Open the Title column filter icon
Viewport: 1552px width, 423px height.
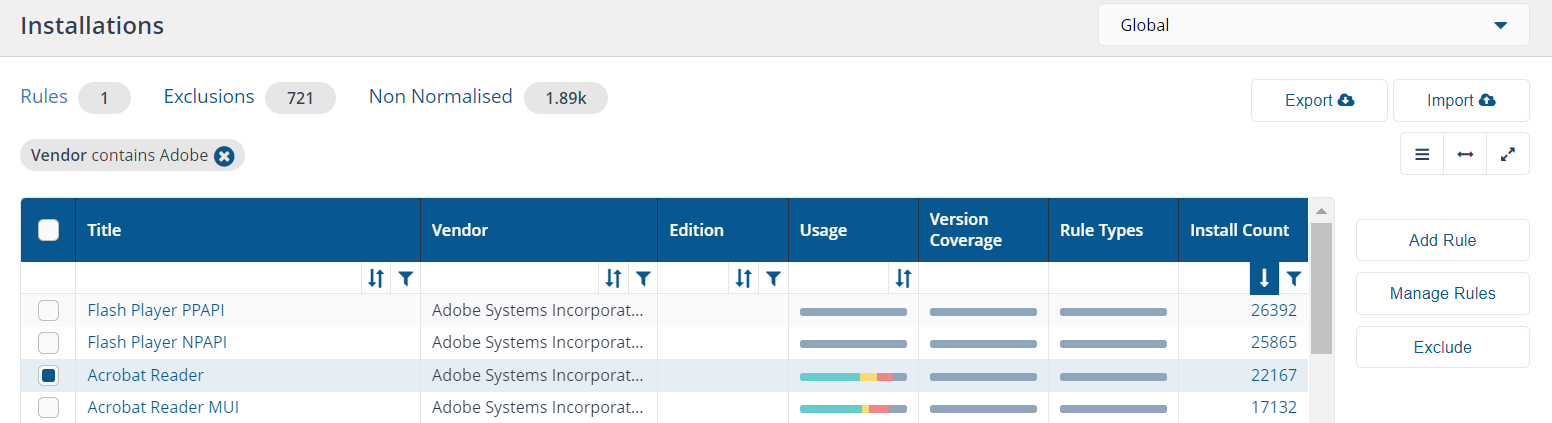[x=404, y=278]
